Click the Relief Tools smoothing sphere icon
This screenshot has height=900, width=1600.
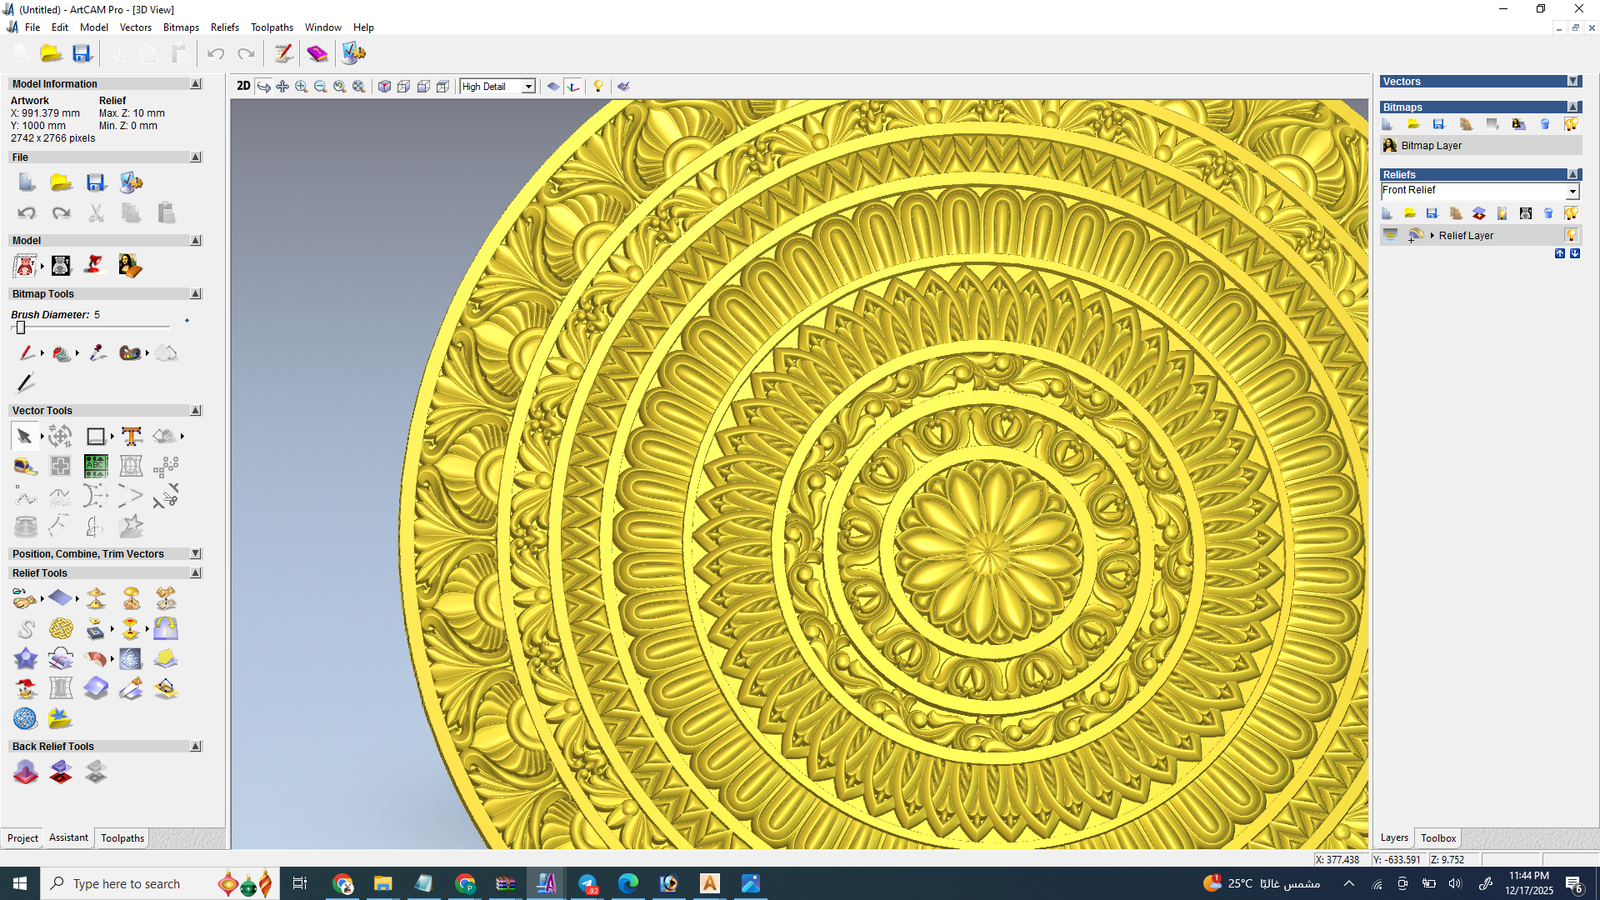25,718
